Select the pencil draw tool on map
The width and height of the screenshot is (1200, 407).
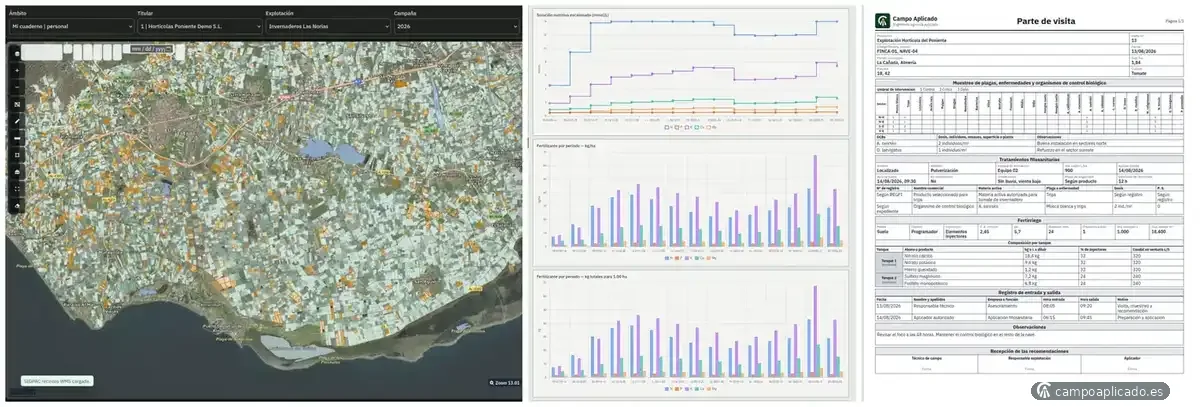coord(17,121)
